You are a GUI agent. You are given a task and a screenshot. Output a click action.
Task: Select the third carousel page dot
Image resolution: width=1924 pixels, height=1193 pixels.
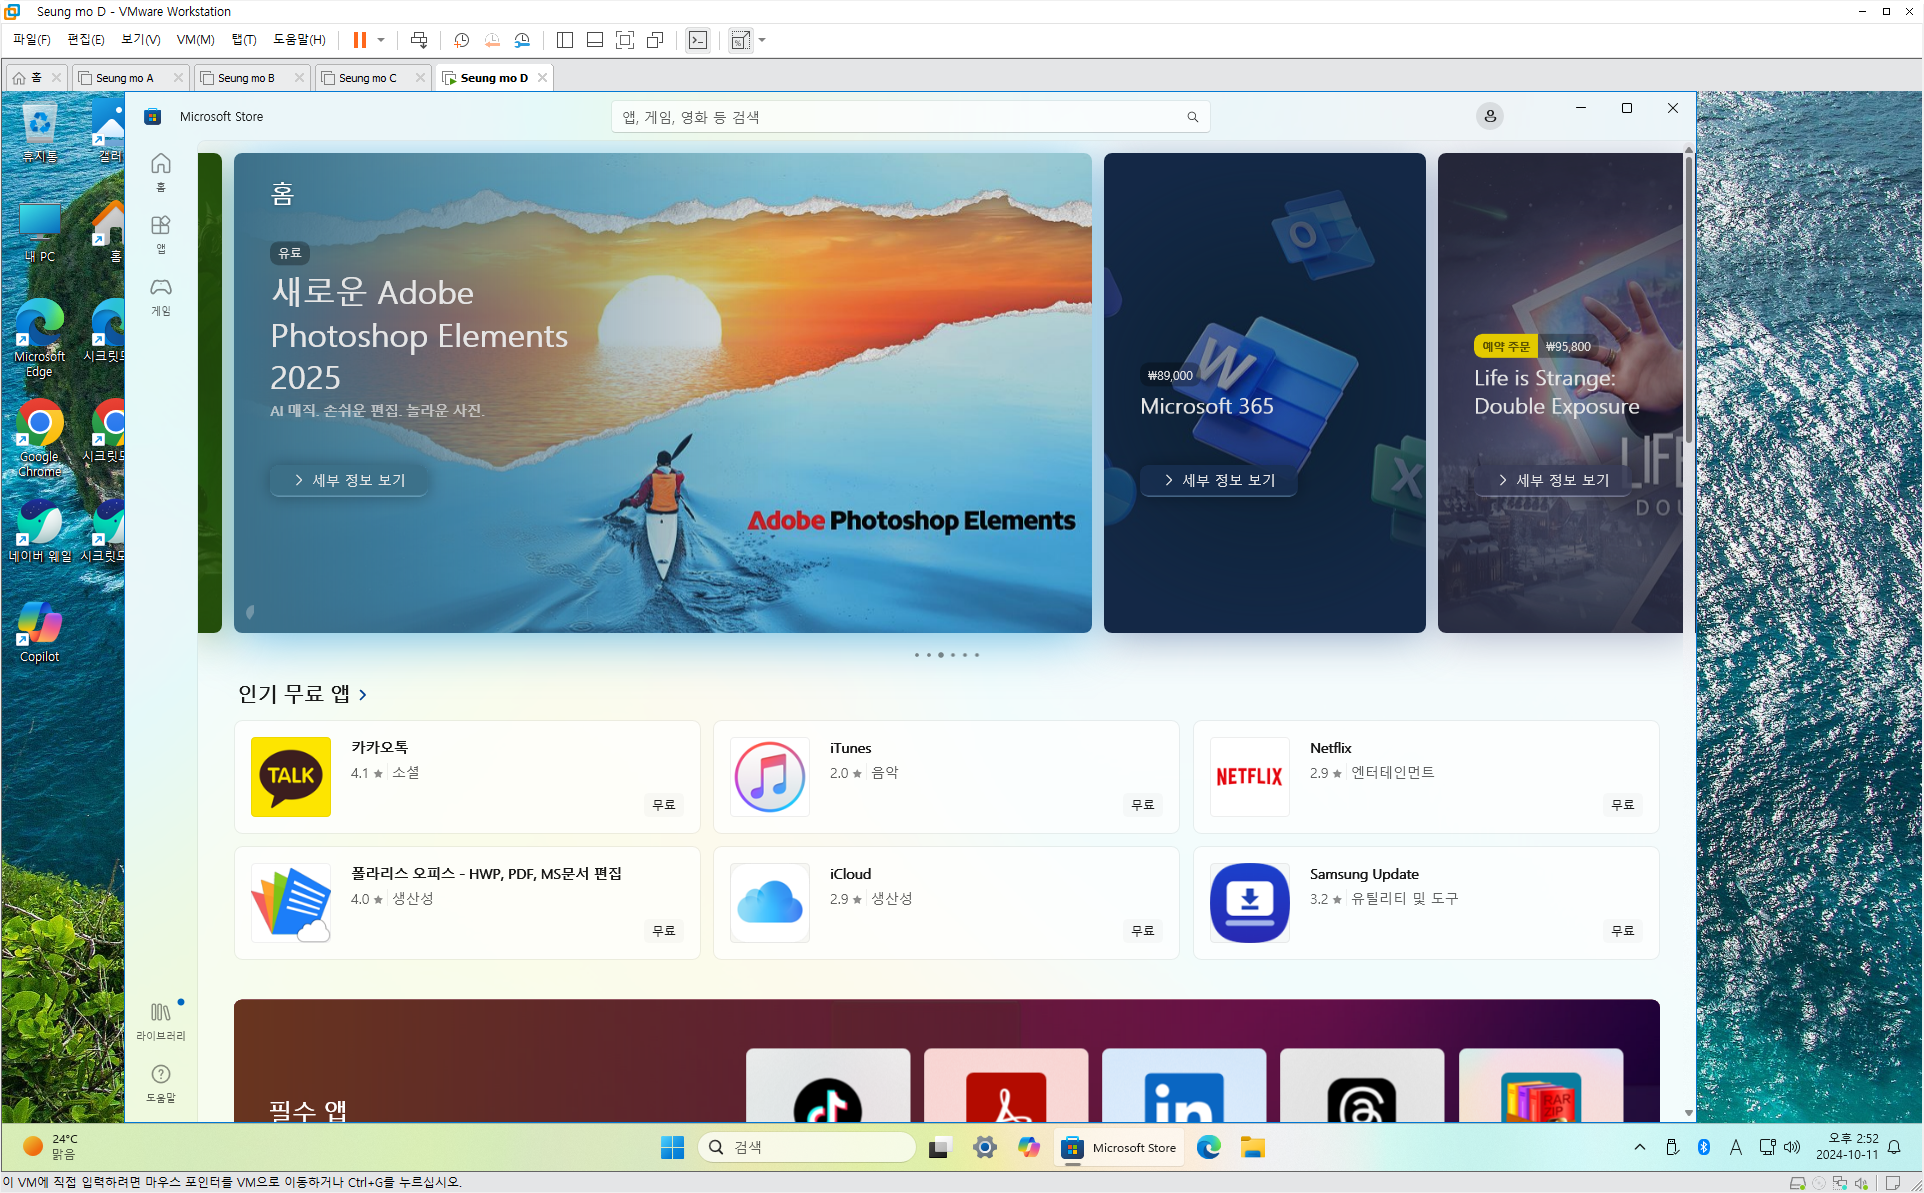tap(940, 655)
